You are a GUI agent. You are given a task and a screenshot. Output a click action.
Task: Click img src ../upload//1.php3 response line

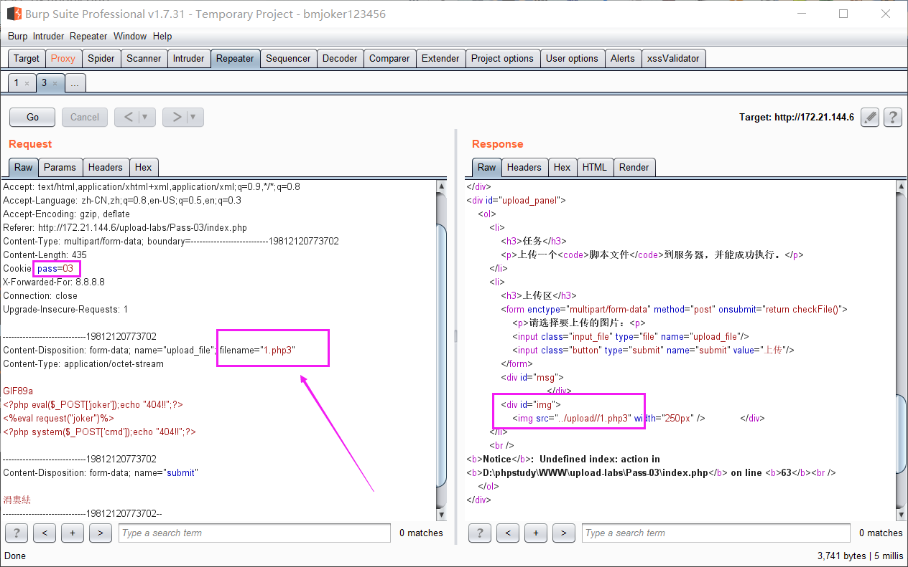tap(609, 418)
